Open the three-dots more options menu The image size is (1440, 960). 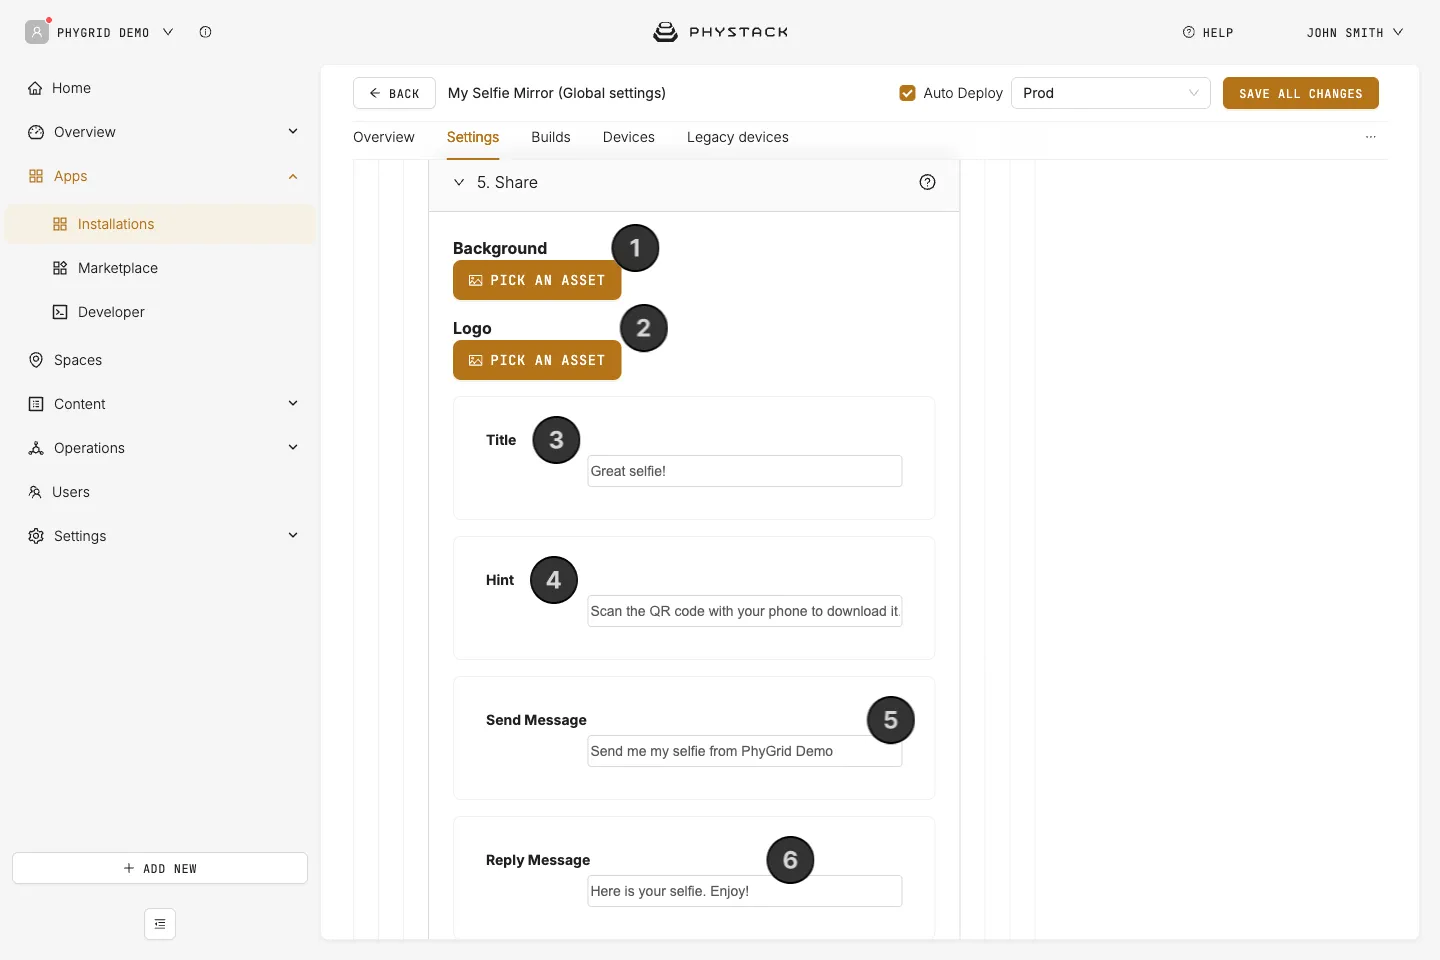click(1370, 137)
